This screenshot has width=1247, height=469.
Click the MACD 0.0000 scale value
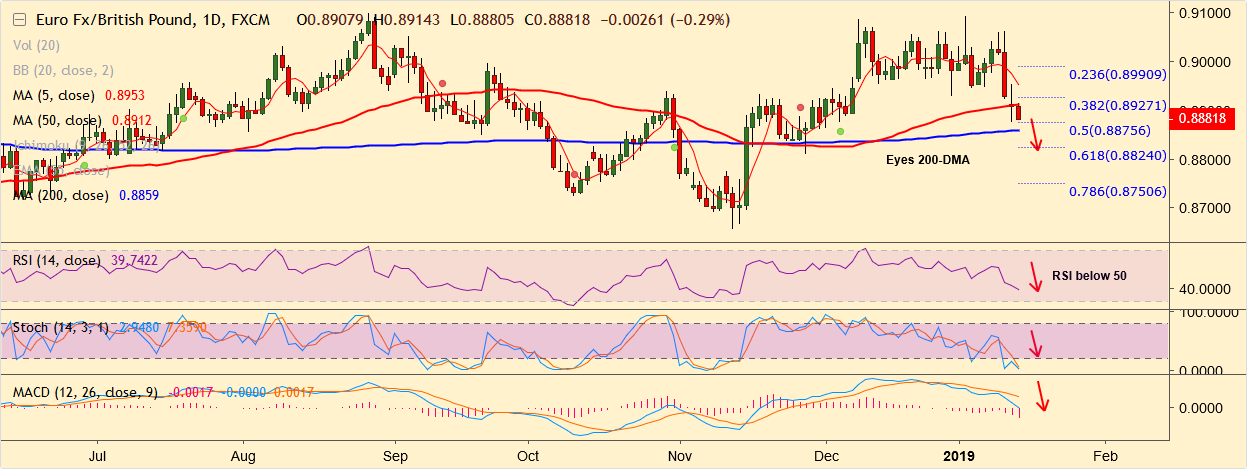[1201, 408]
